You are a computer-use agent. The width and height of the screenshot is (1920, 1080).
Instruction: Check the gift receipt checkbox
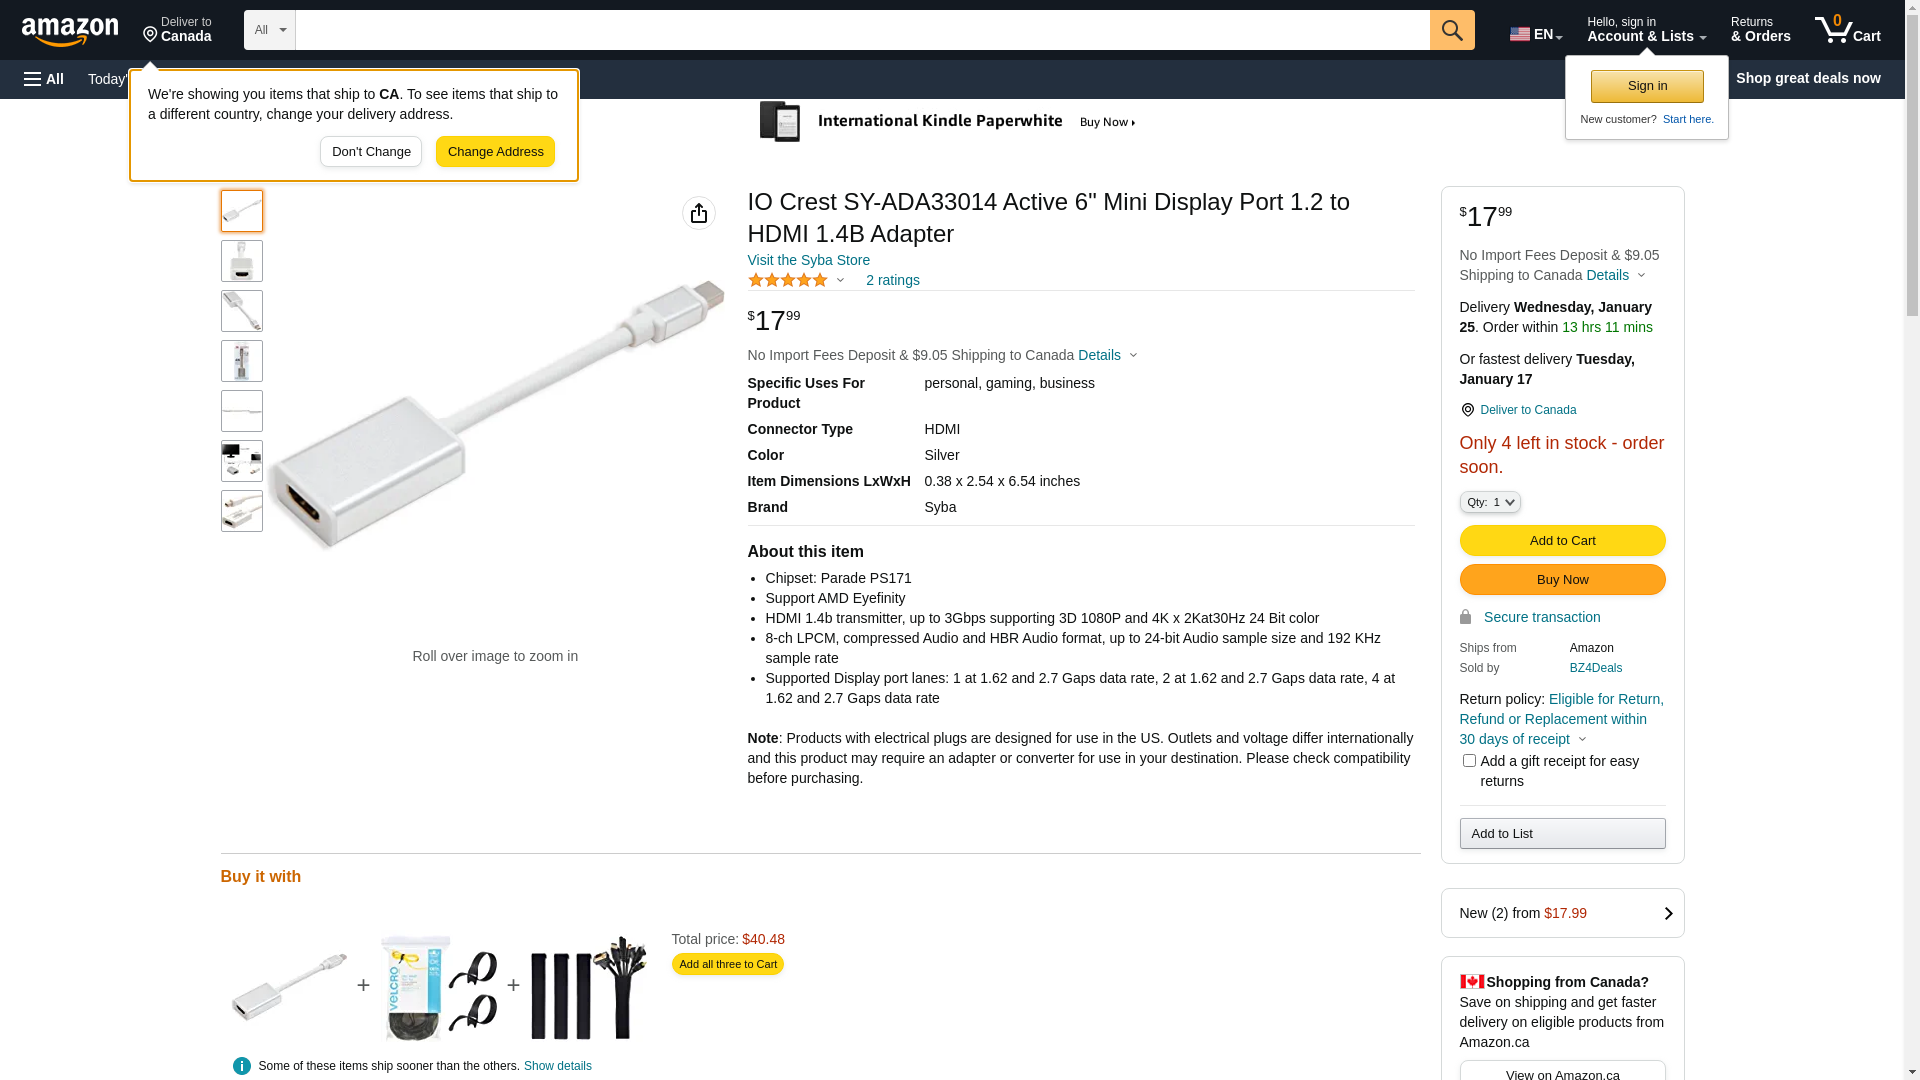coord(1469,761)
